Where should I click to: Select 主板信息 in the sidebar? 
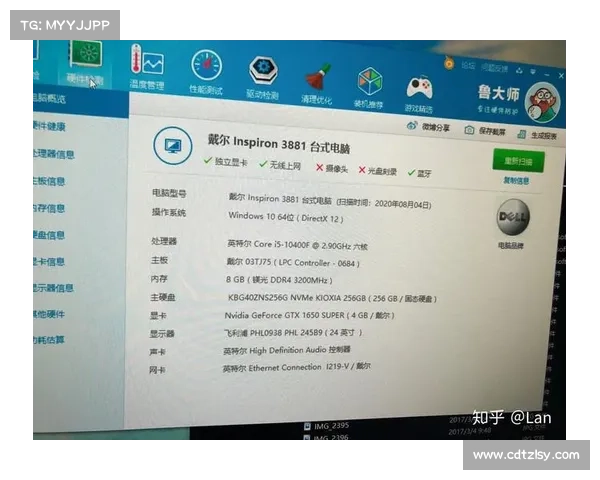click(x=49, y=181)
